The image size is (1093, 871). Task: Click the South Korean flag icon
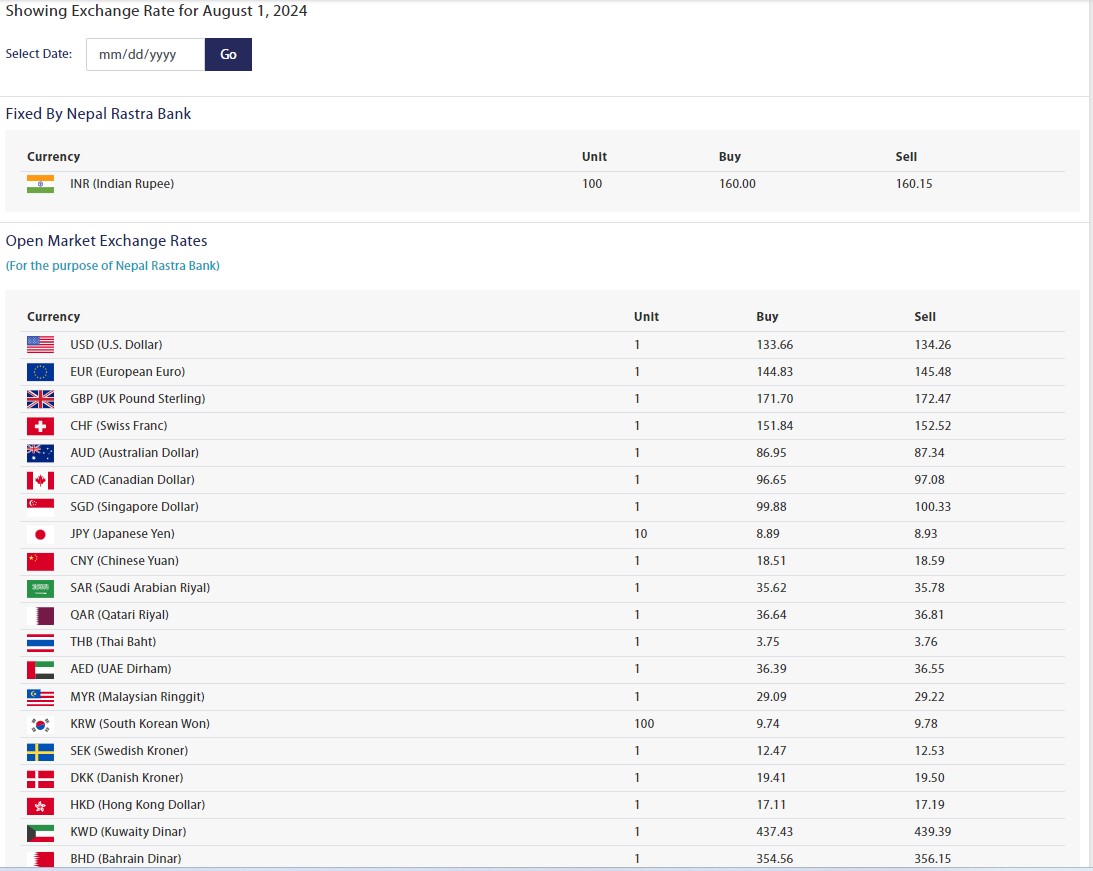click(x=41, y=724)
